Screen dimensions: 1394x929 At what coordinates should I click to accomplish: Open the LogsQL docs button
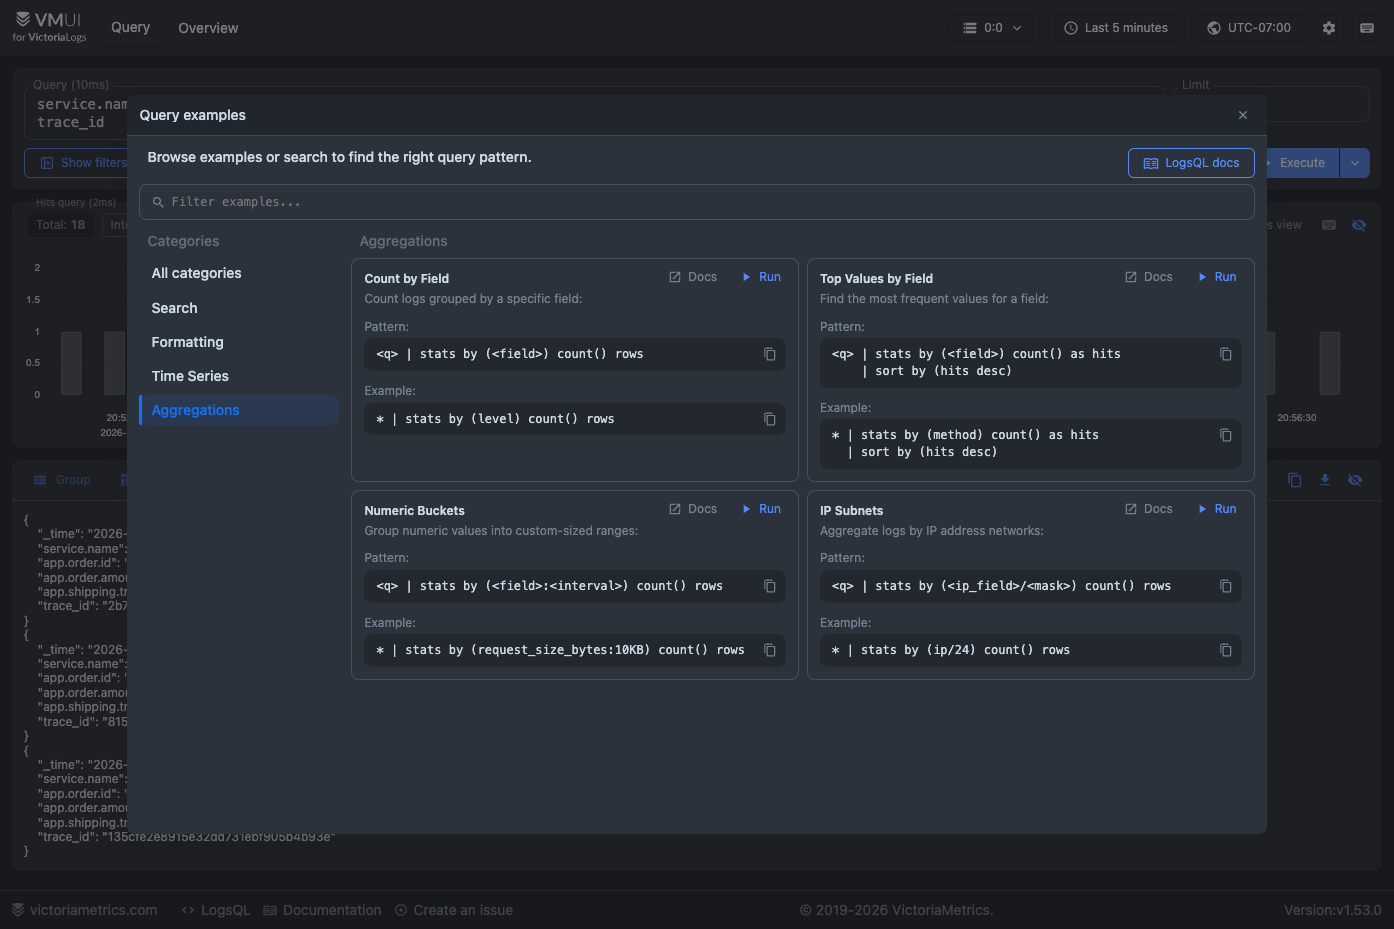1191,163
